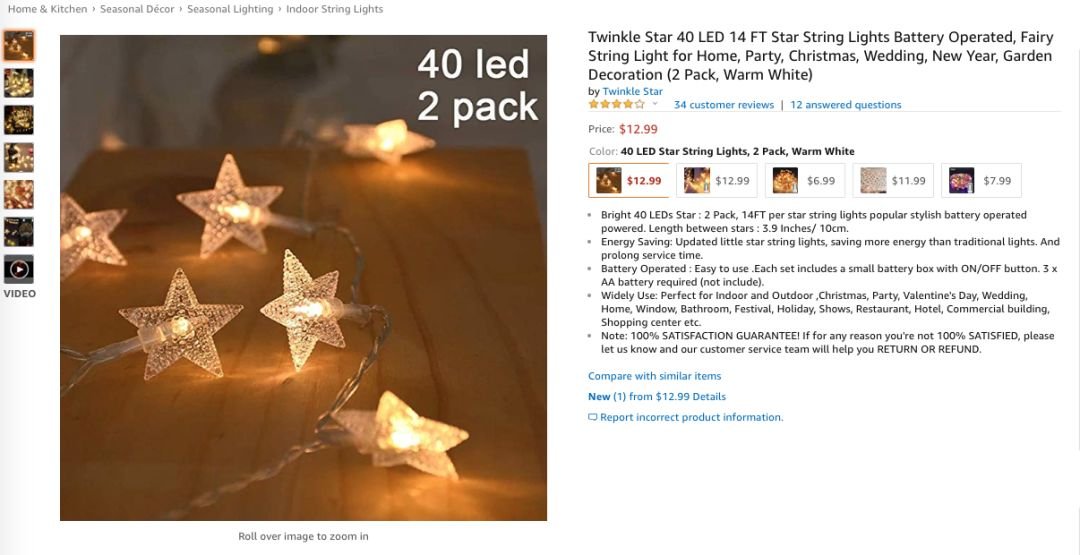Choose the $6.99 color option
Viewport: 1080px width, 555px height.
(805, 180)
